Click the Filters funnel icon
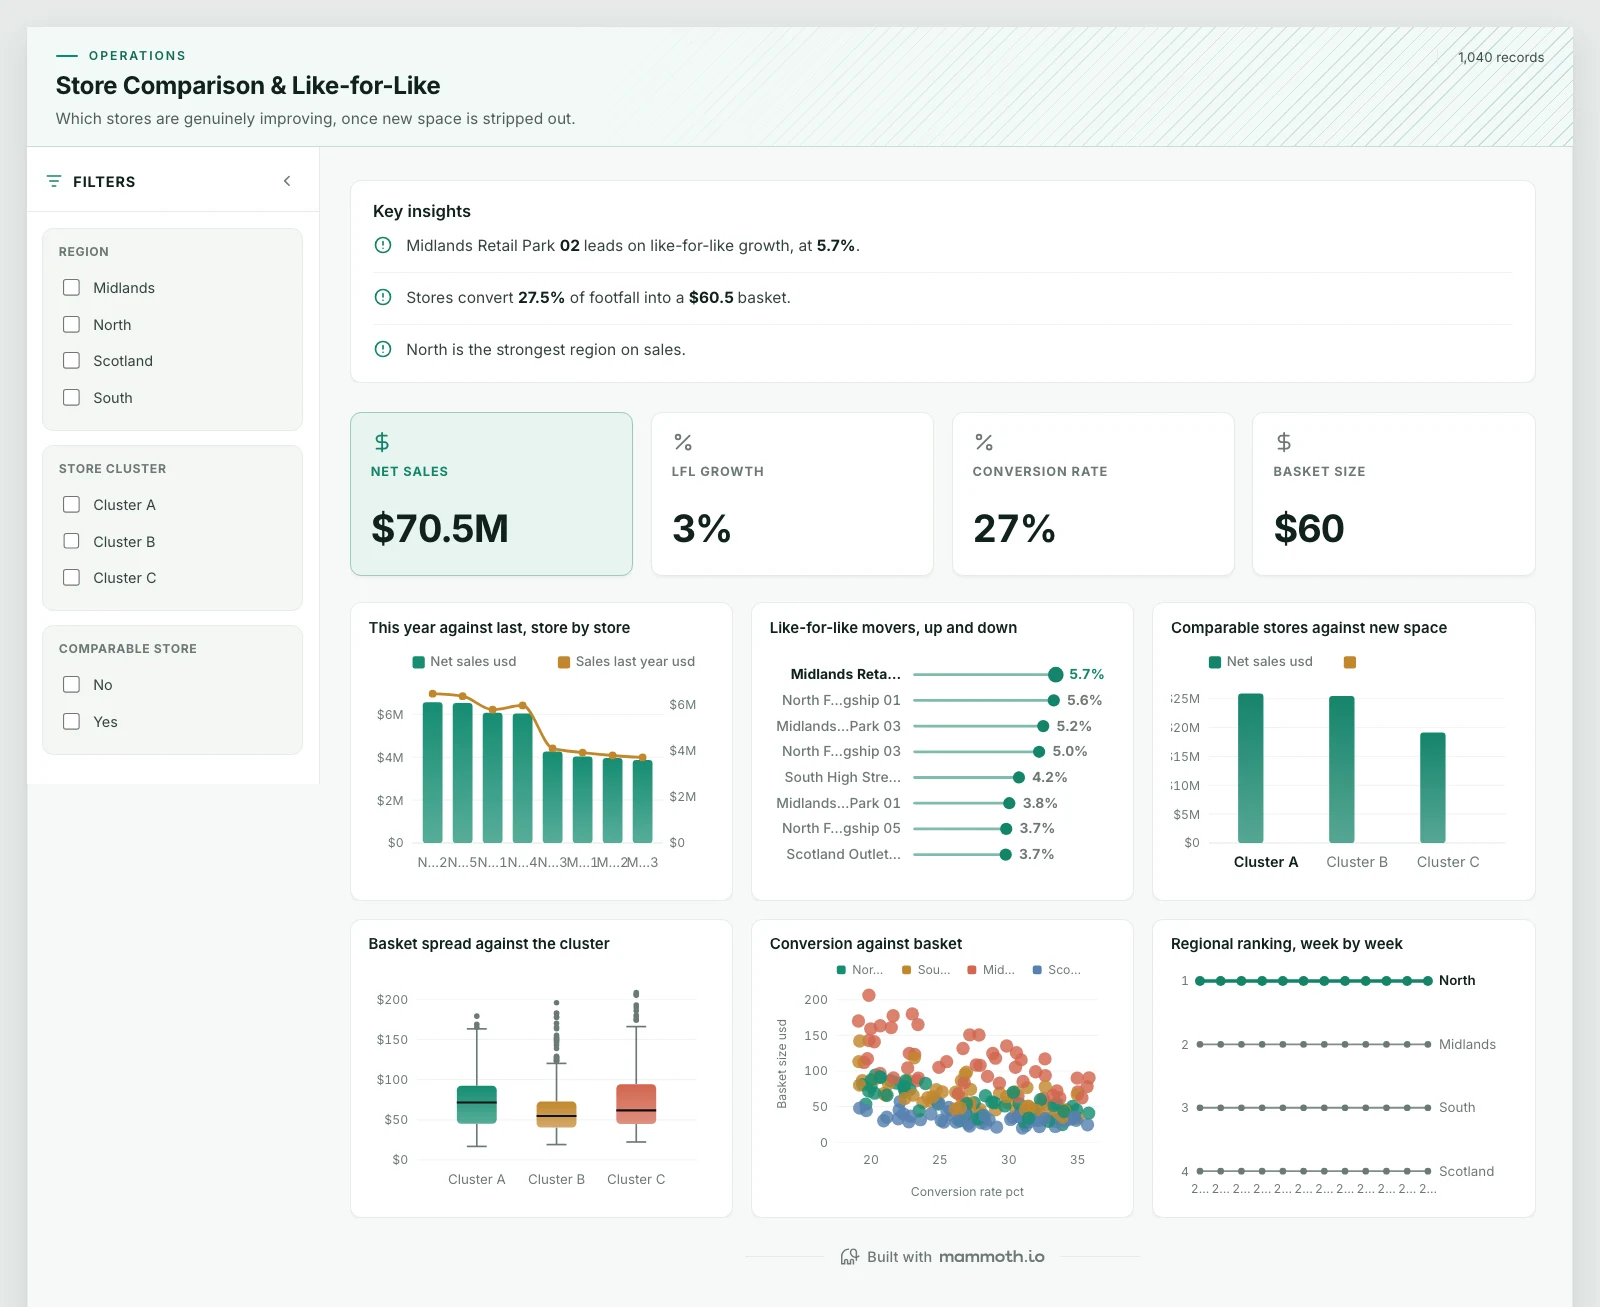The image size is (1600, 1307). point(54,181)
